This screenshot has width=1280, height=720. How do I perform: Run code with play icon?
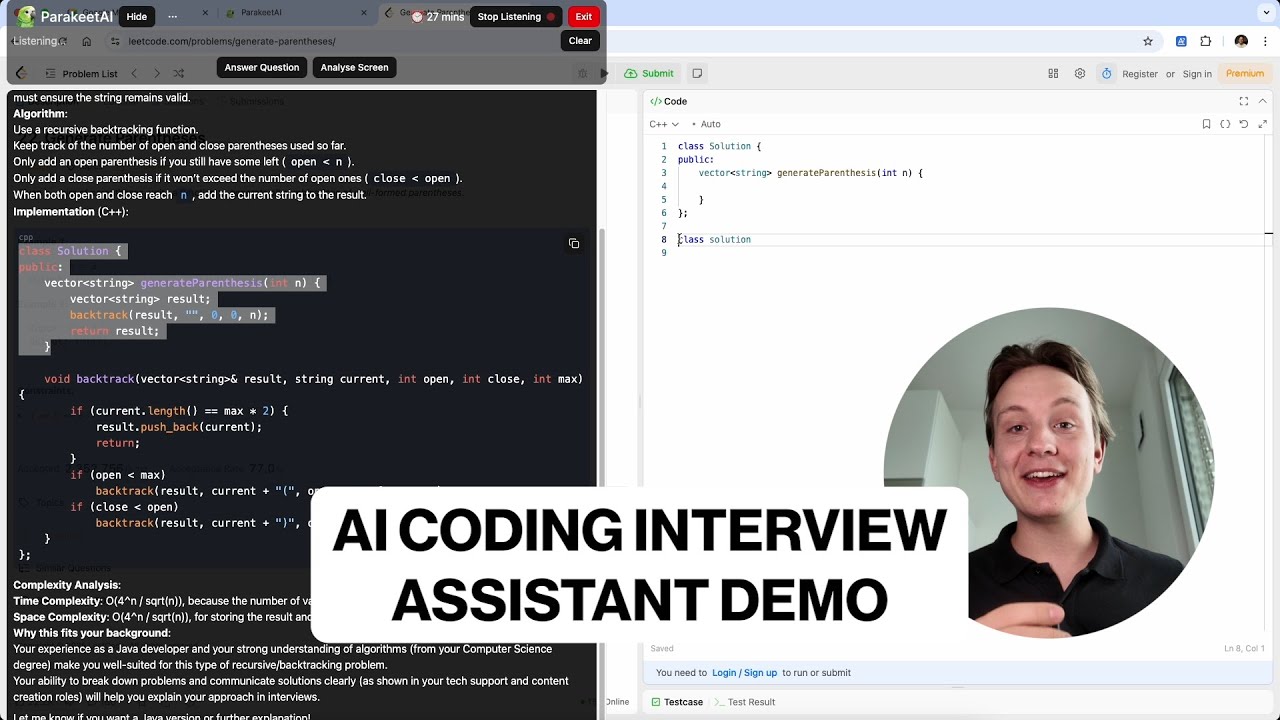pos(604,73)
